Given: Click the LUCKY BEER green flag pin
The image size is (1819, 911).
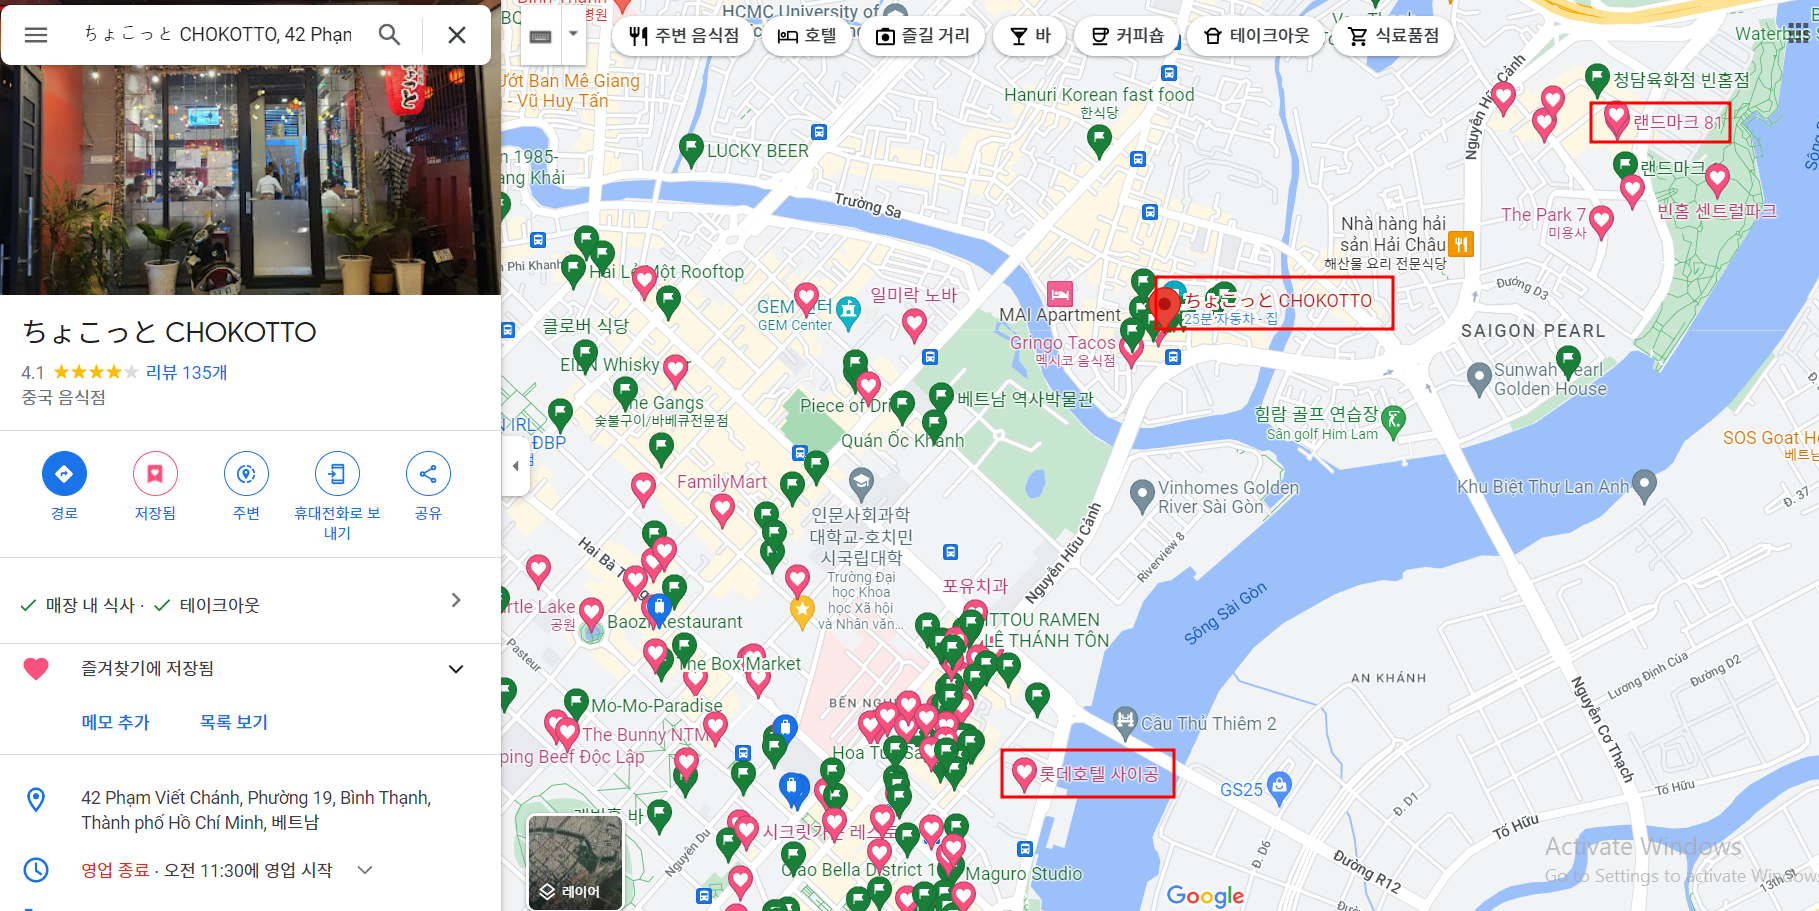Looking at the screenshot, I should tap(691, 151).
